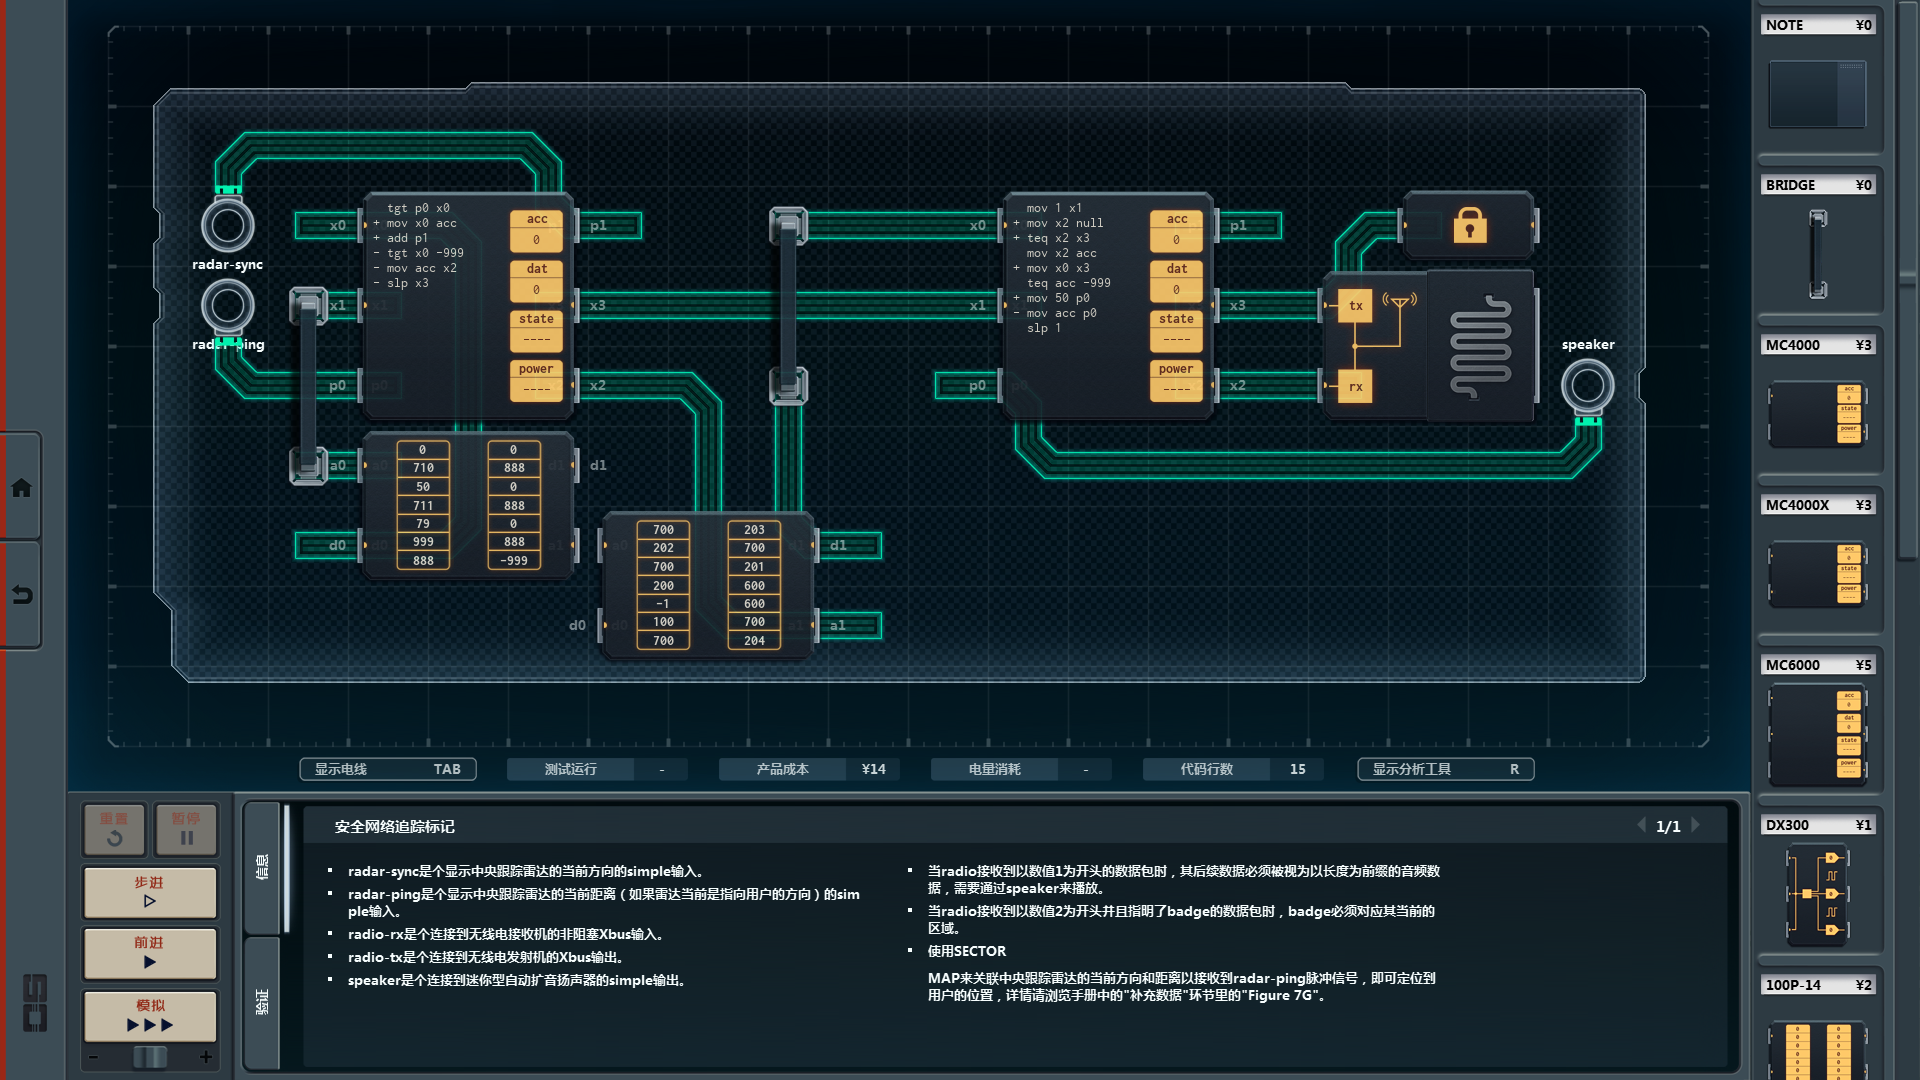Go to next page arrow beside 1/1

pyautogui.click(x=1696, y=826)
